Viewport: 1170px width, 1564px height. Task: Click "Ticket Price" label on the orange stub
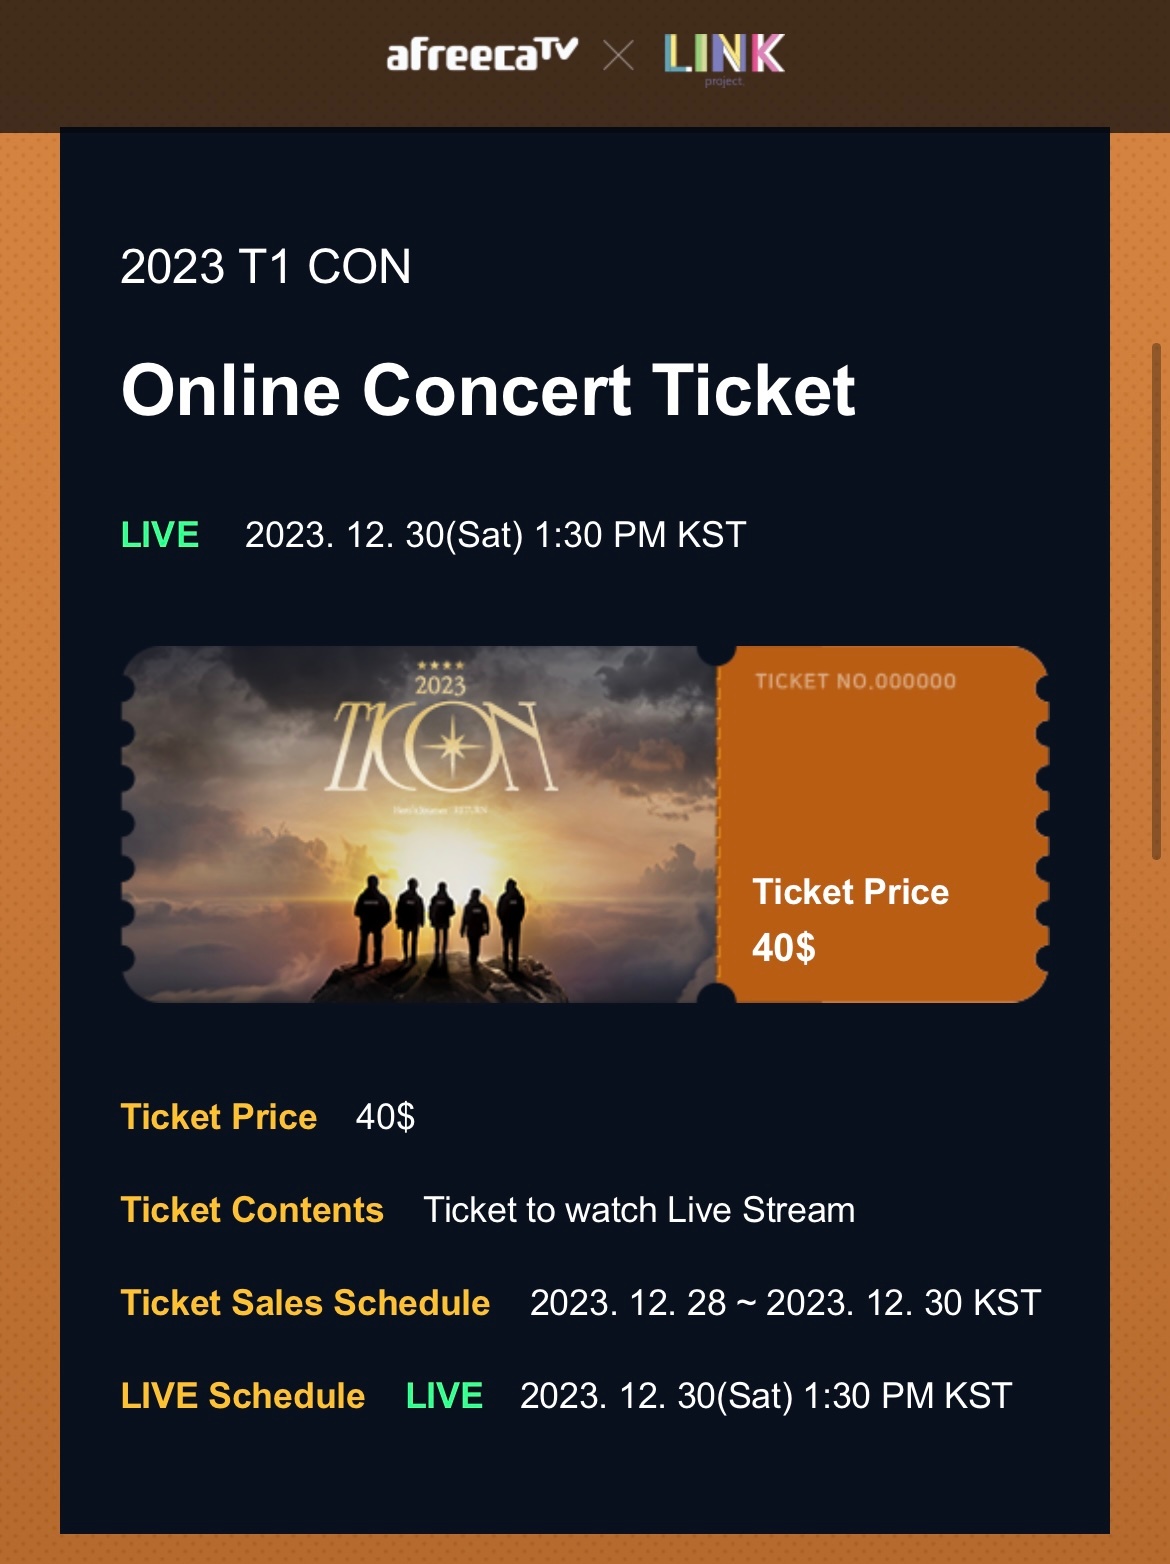point(850,892)
